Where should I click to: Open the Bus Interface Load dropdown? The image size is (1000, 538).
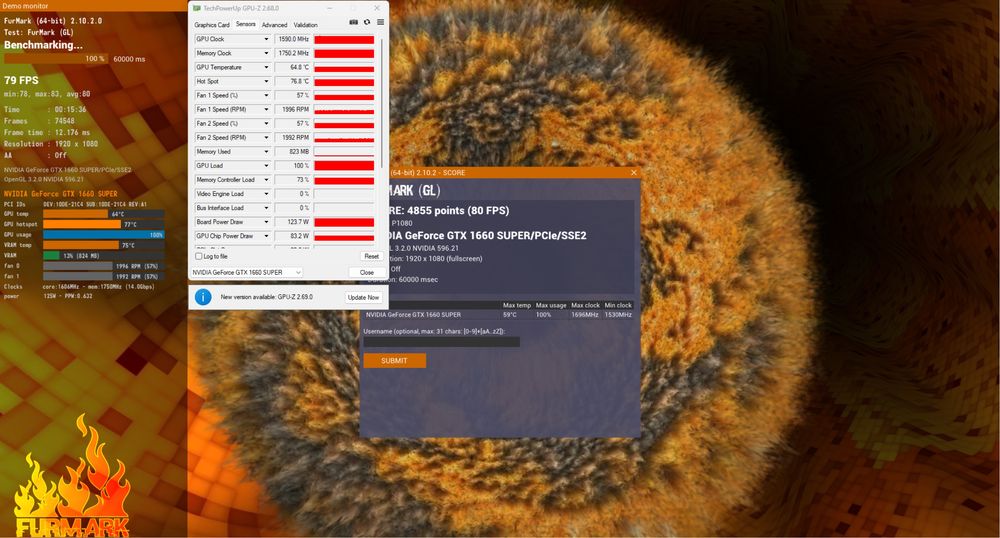point(267,208)
